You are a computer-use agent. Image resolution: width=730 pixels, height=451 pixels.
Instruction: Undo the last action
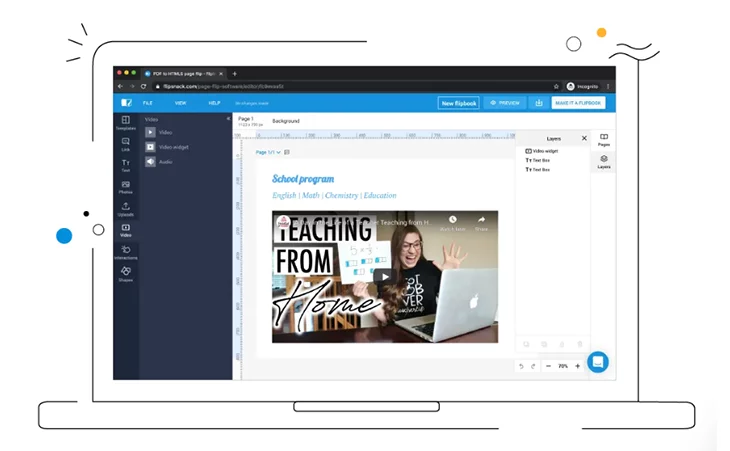tap(521, 366)
